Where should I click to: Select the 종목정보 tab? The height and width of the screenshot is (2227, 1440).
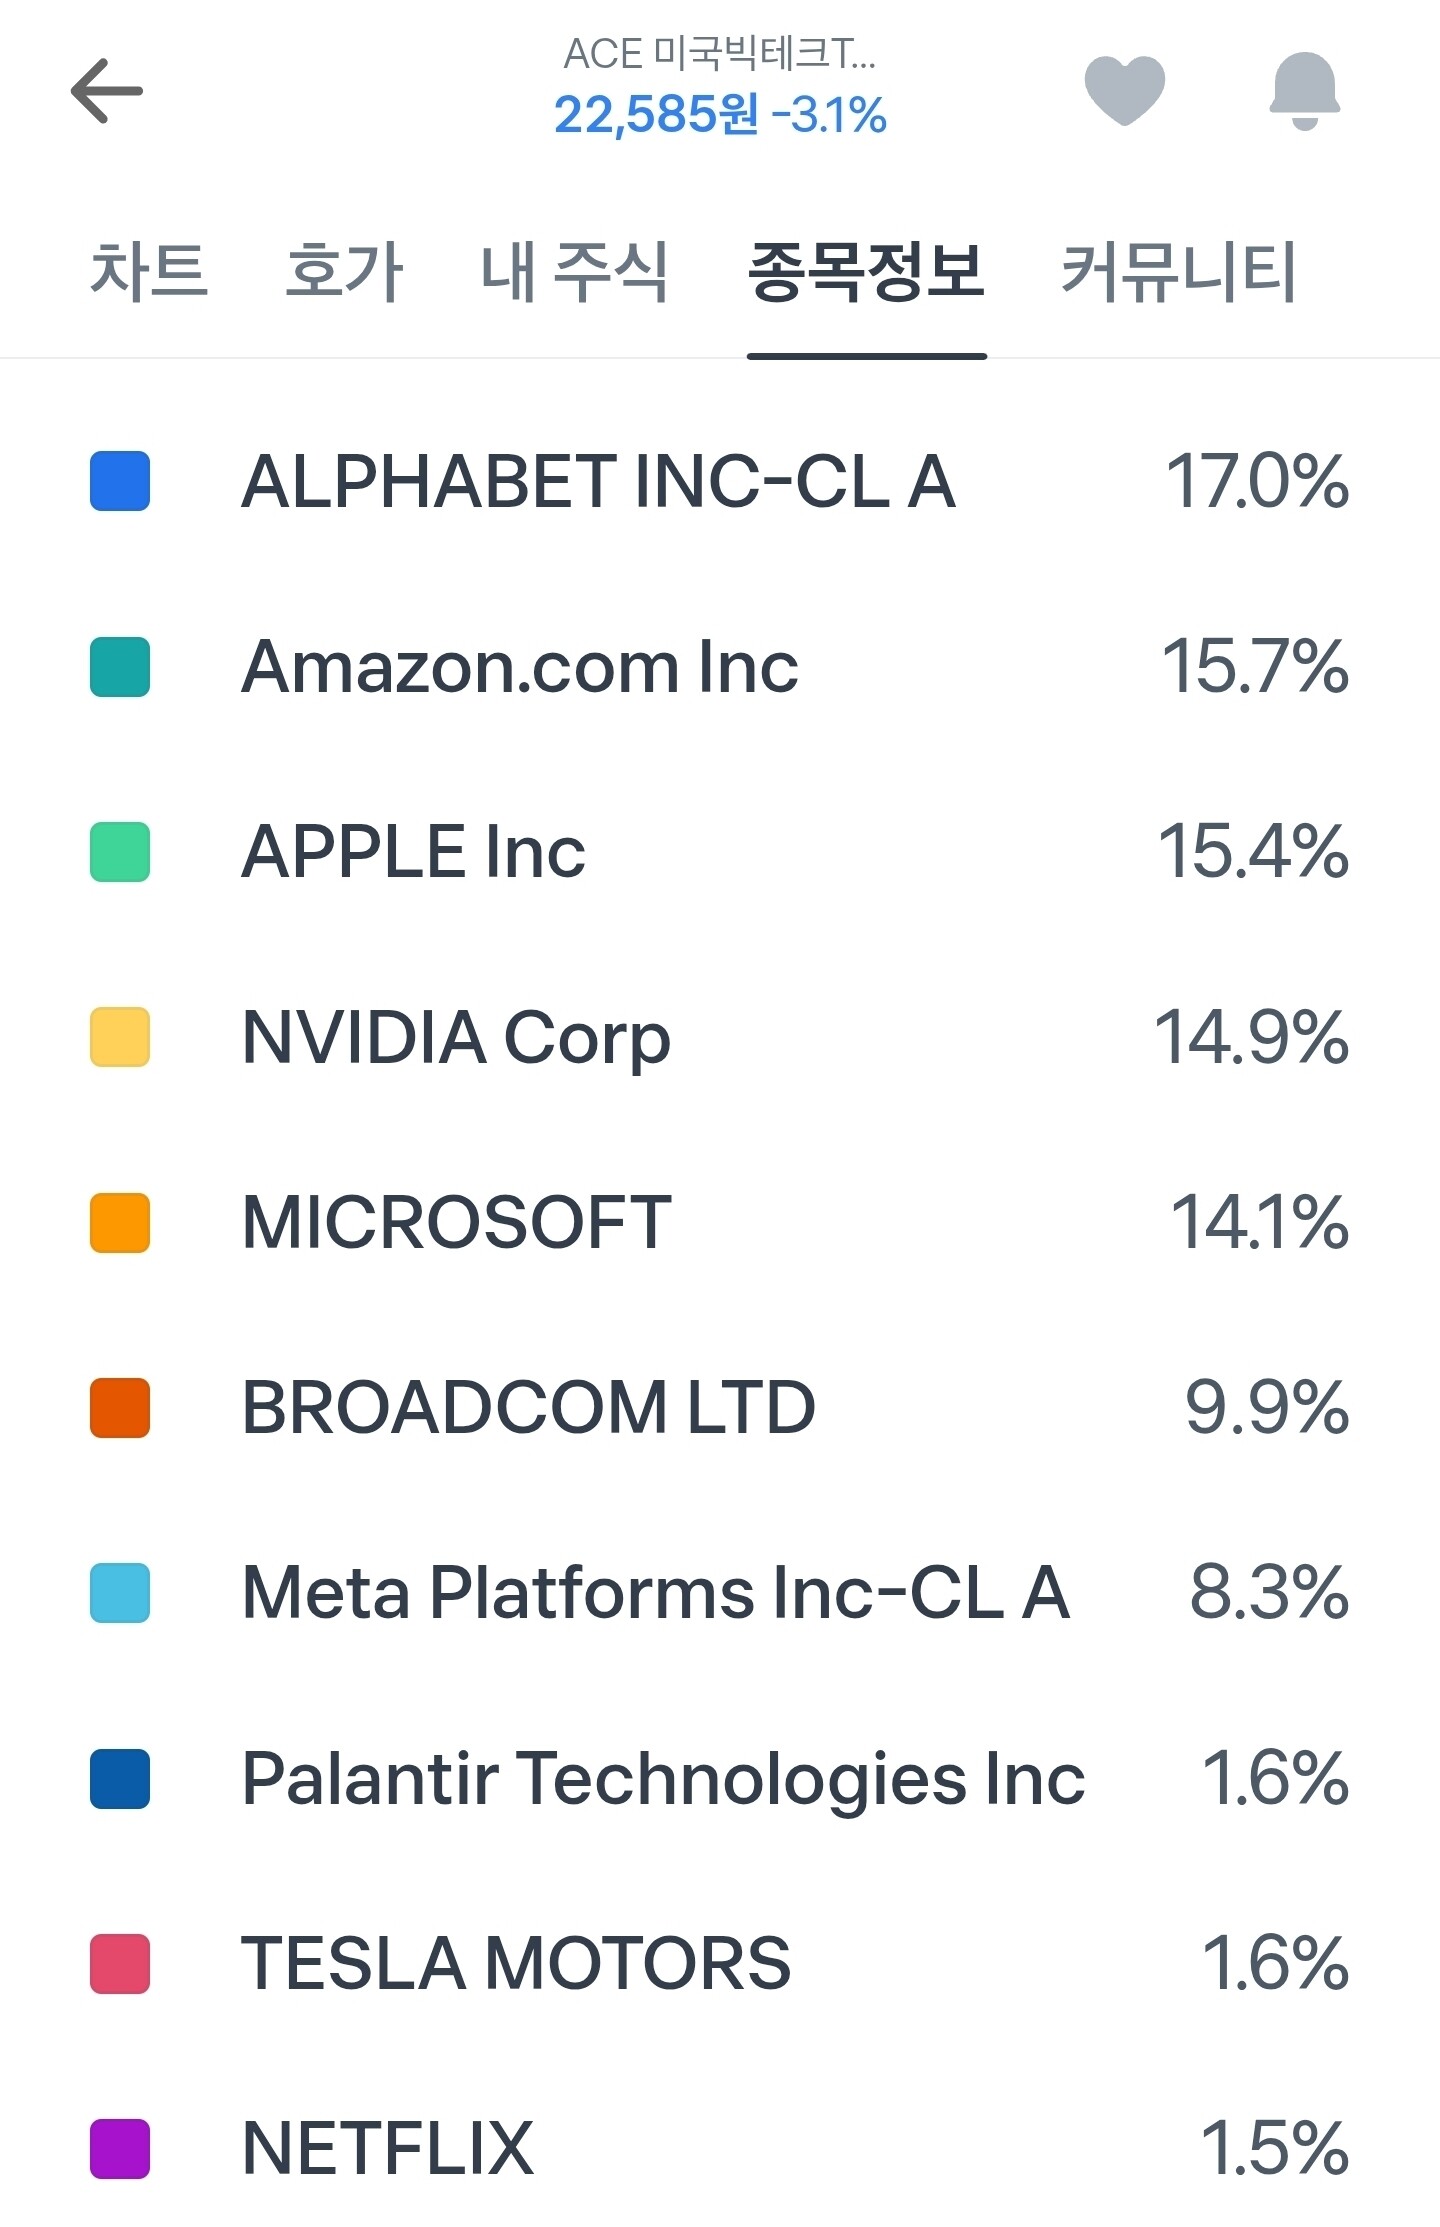[866, 272]
